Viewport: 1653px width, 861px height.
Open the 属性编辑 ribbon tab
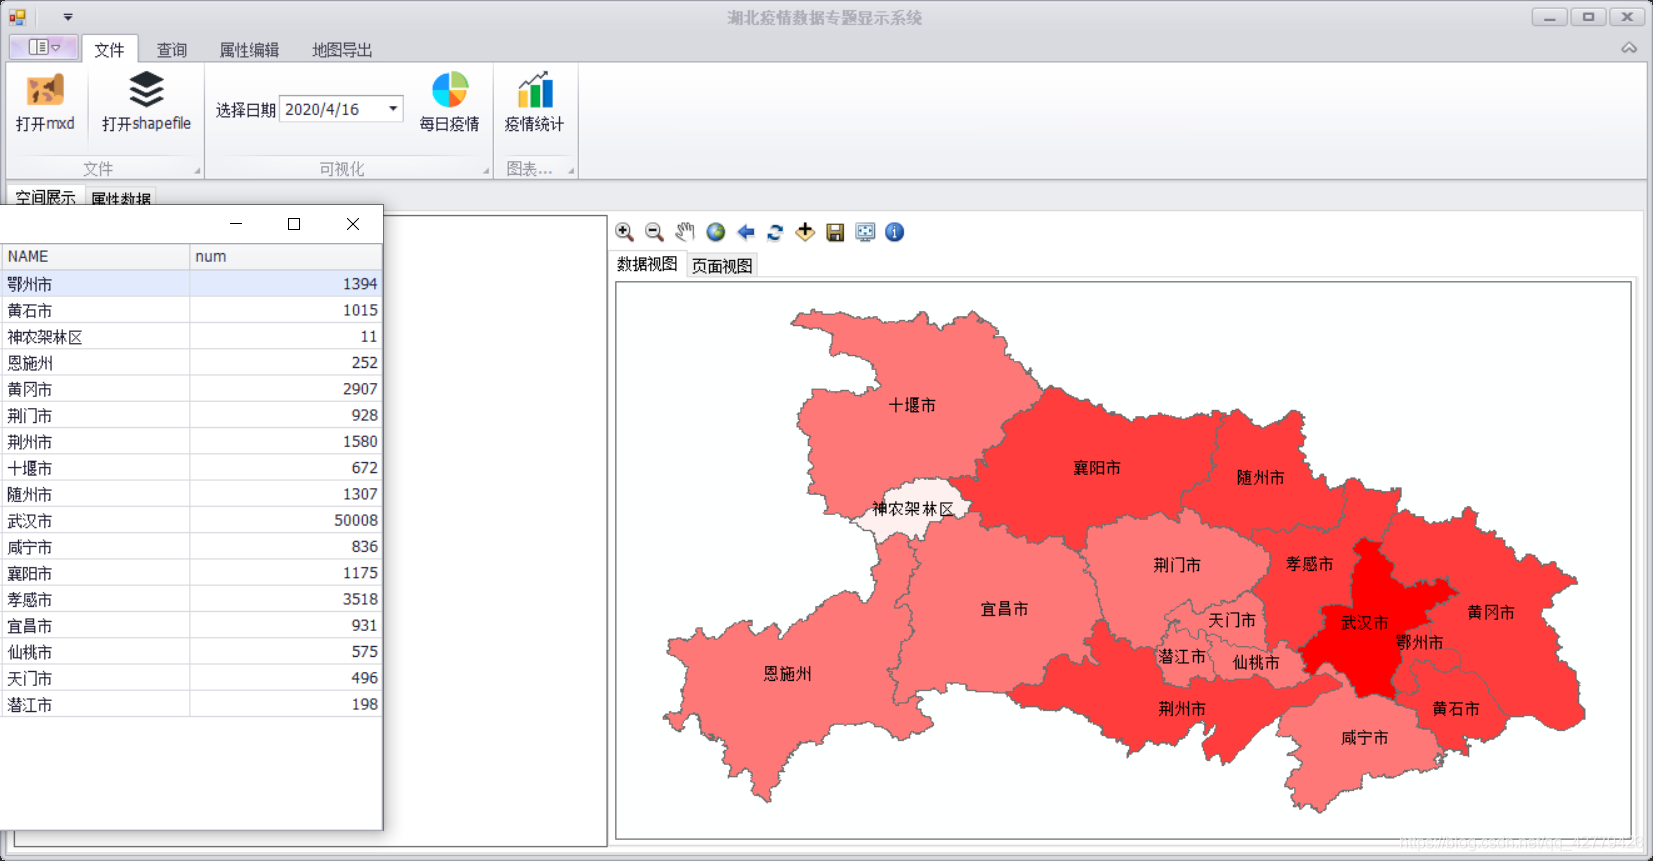point(249,49)
